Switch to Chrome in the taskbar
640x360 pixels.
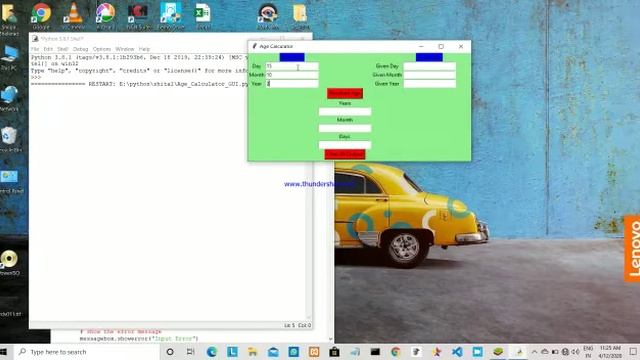point(396,352)
